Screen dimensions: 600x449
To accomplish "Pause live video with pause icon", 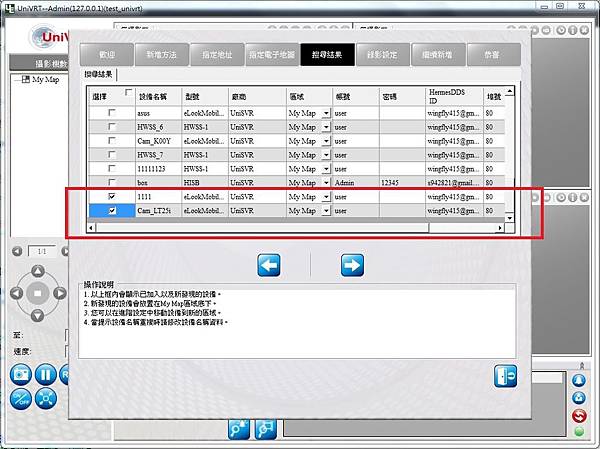I will (46, 374).
